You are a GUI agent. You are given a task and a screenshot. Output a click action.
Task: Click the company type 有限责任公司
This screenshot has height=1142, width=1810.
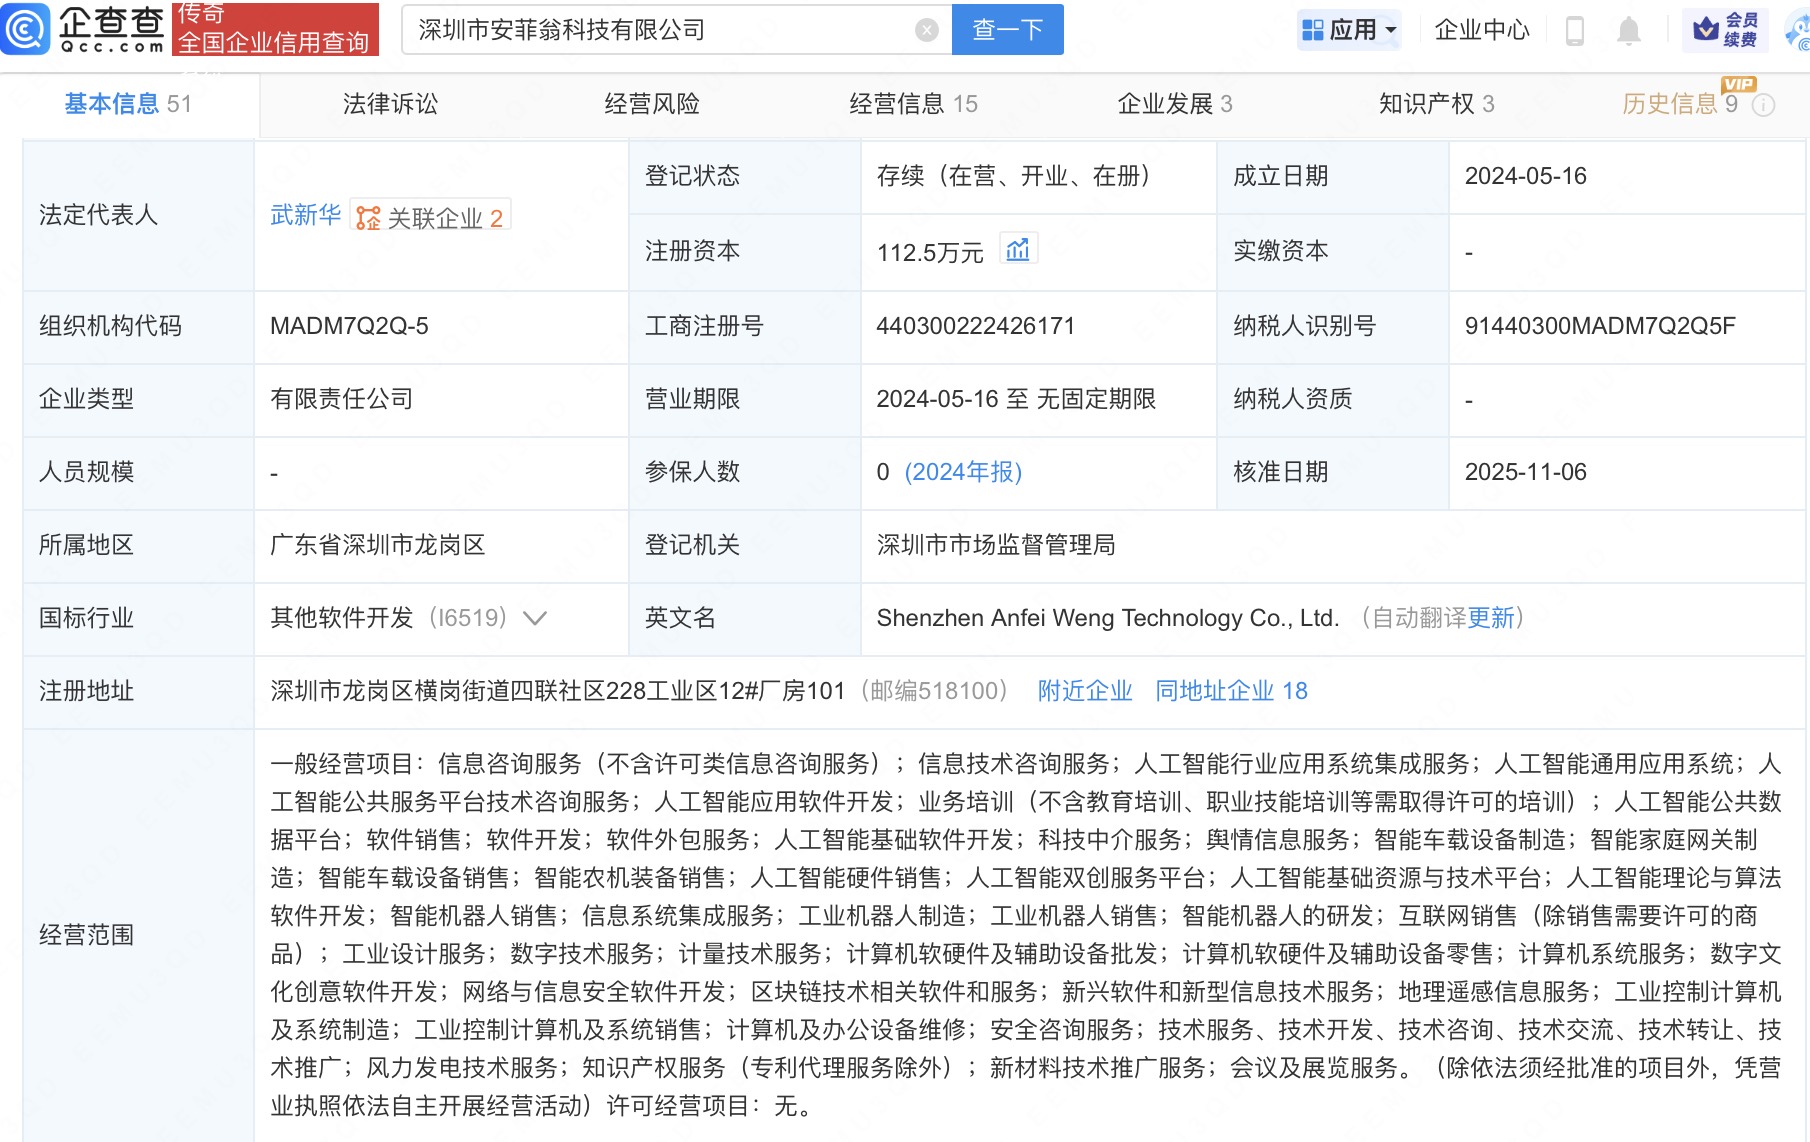[x=342, y=399]
